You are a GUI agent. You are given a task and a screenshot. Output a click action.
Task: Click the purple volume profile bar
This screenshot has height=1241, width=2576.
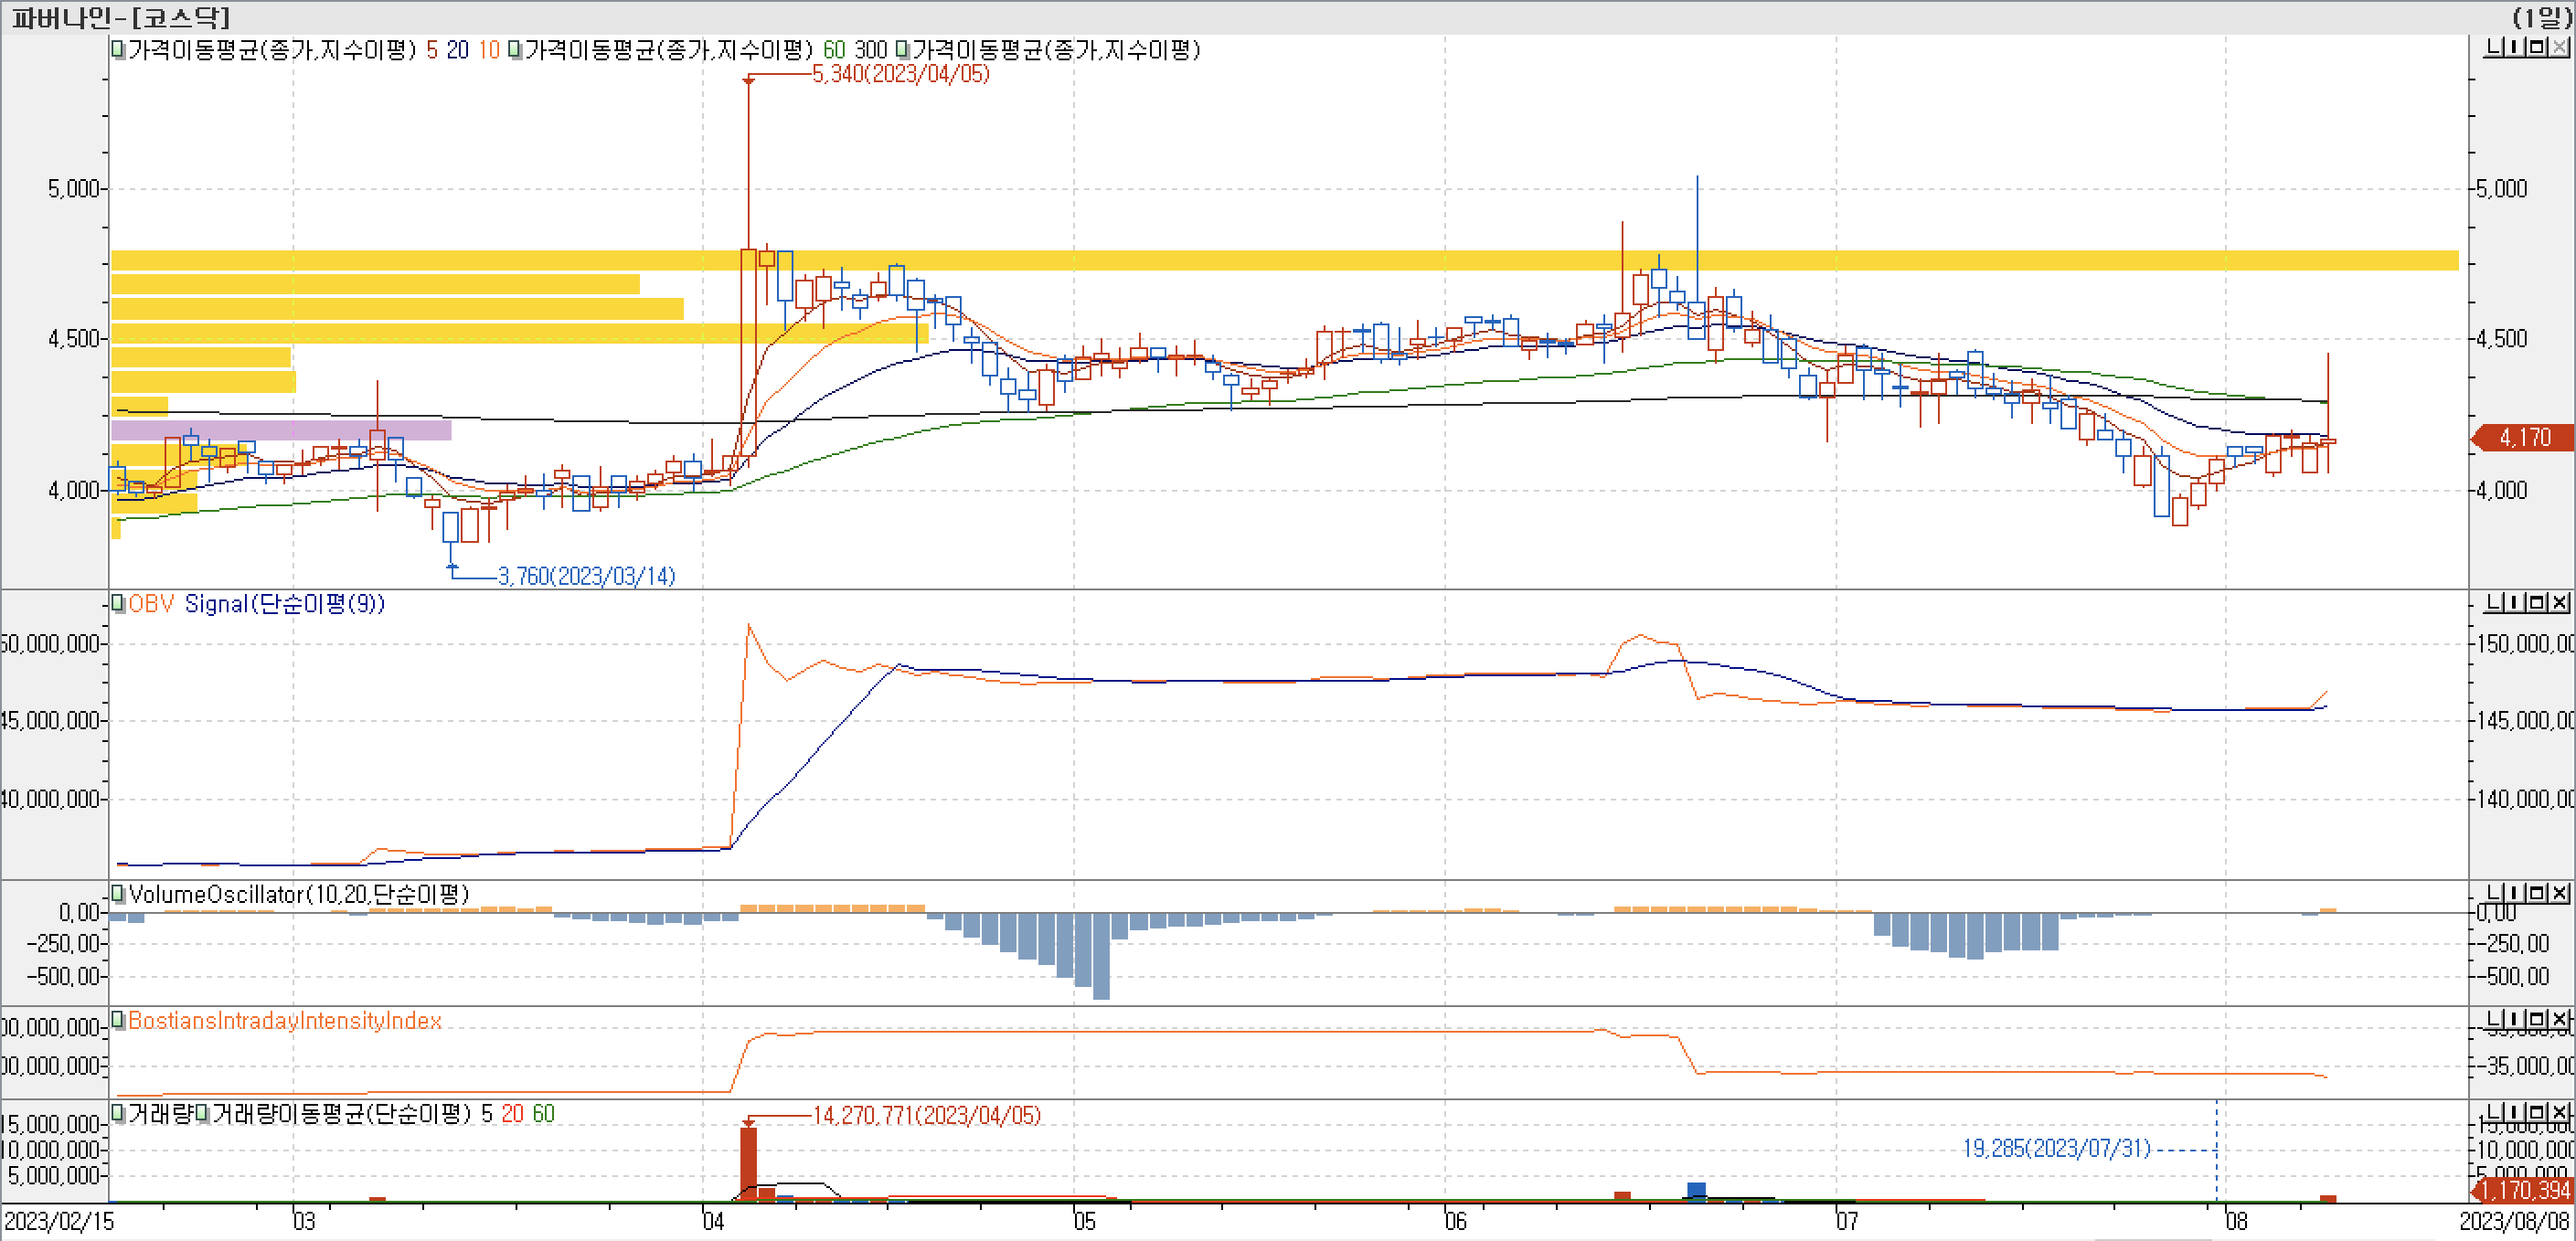(280, 431)
